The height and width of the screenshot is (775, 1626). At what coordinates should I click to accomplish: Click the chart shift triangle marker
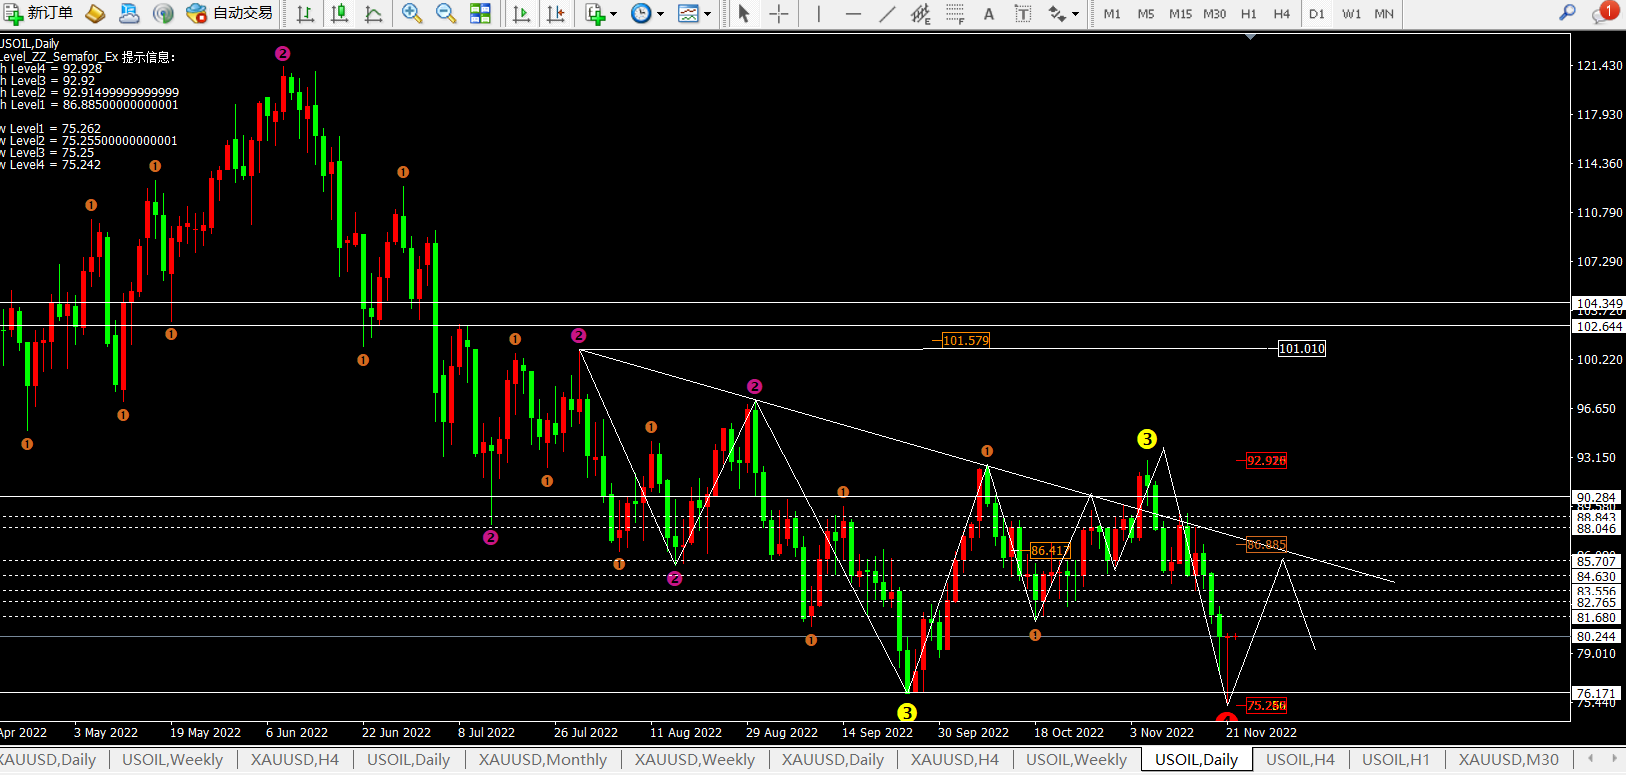(1250, 37)
